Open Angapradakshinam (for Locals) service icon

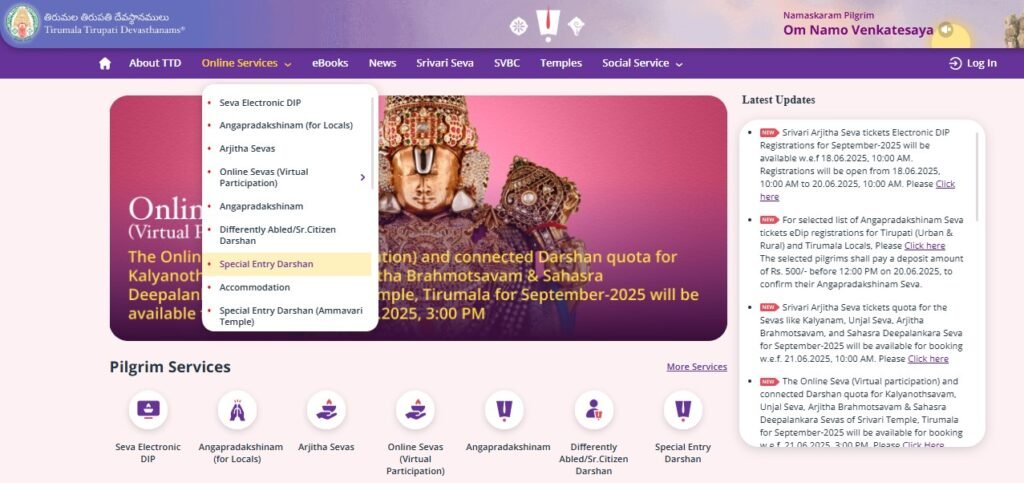(x=237, y=410)
